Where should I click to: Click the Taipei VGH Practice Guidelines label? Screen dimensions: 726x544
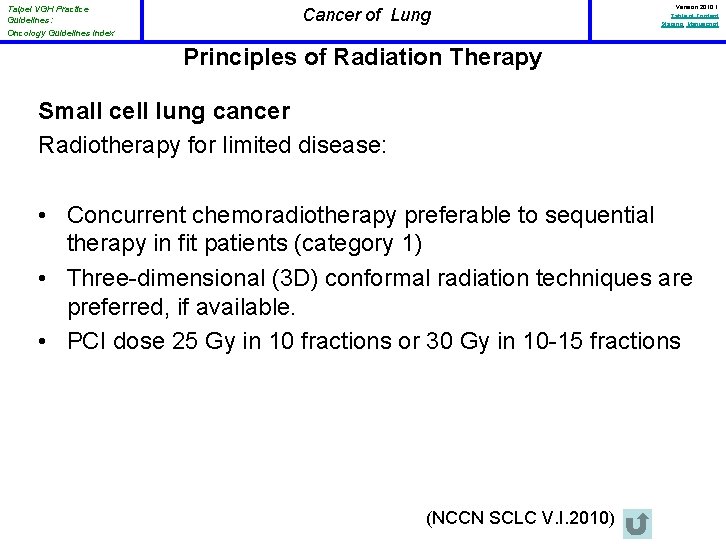tap(47, 14)
